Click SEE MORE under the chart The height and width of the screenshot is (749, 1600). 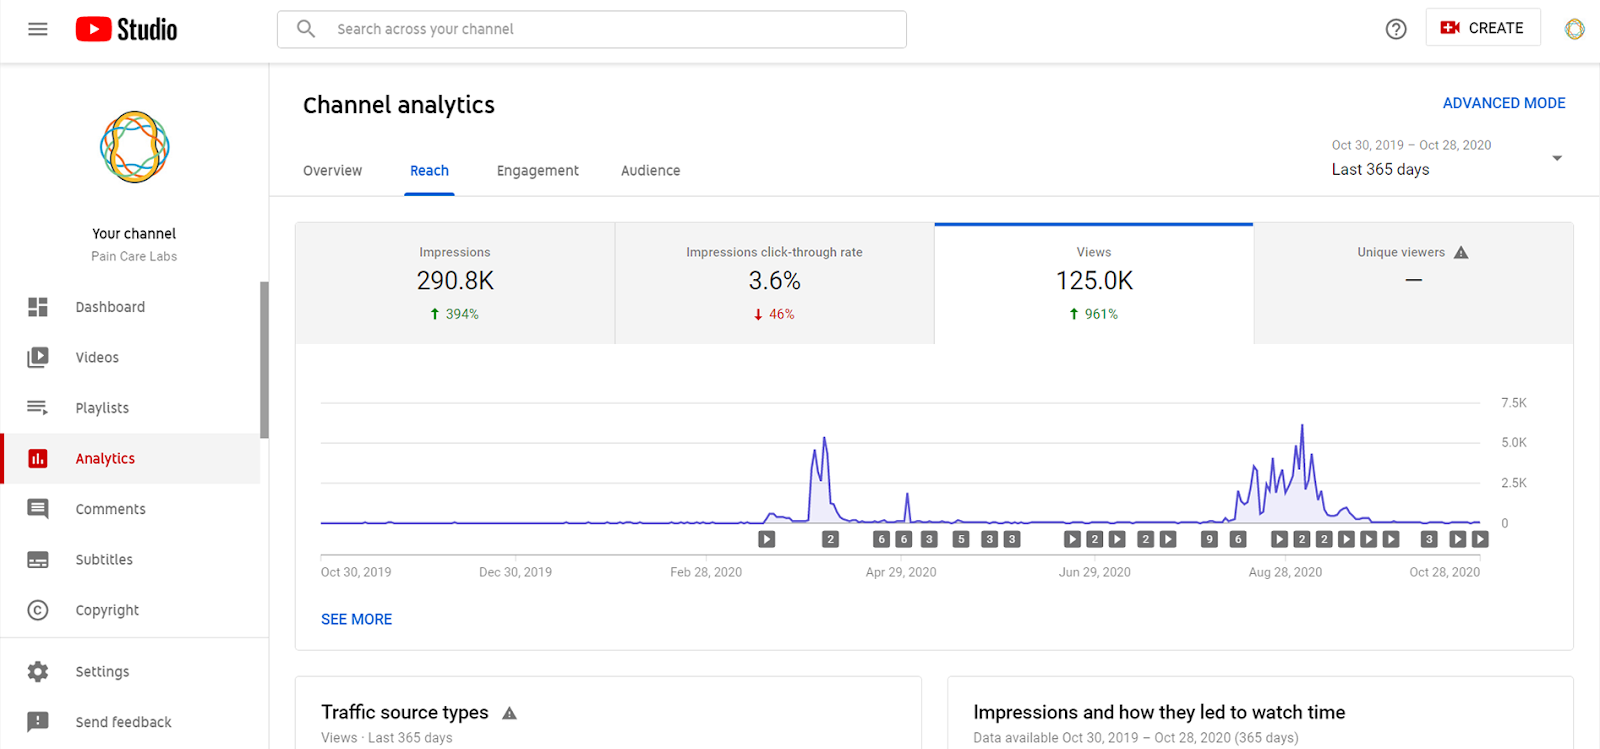(x=357, y=619)
